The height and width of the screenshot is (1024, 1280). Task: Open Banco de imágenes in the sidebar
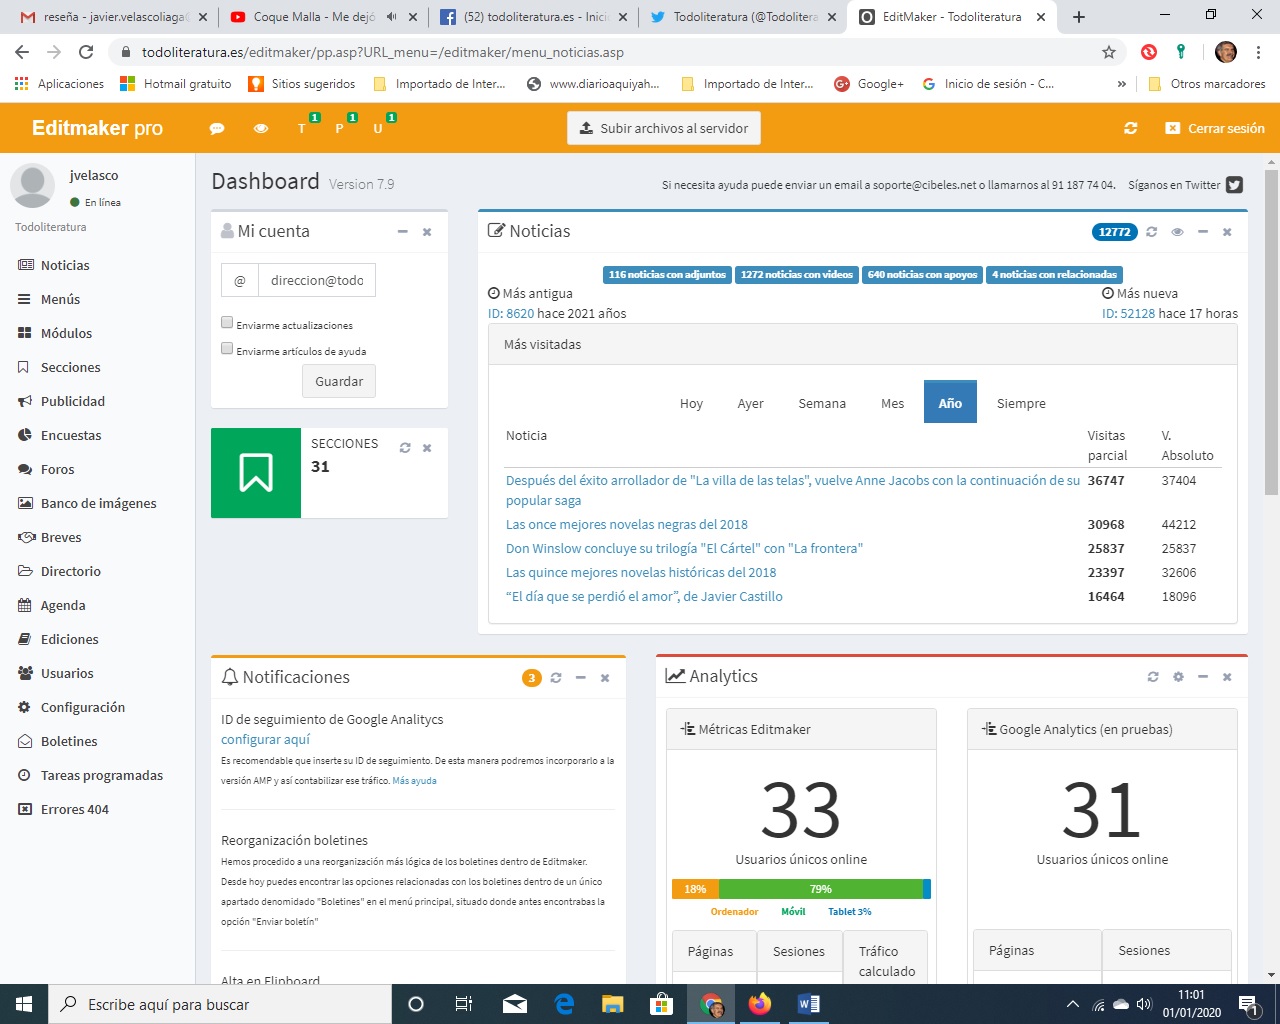click(98, 503)
